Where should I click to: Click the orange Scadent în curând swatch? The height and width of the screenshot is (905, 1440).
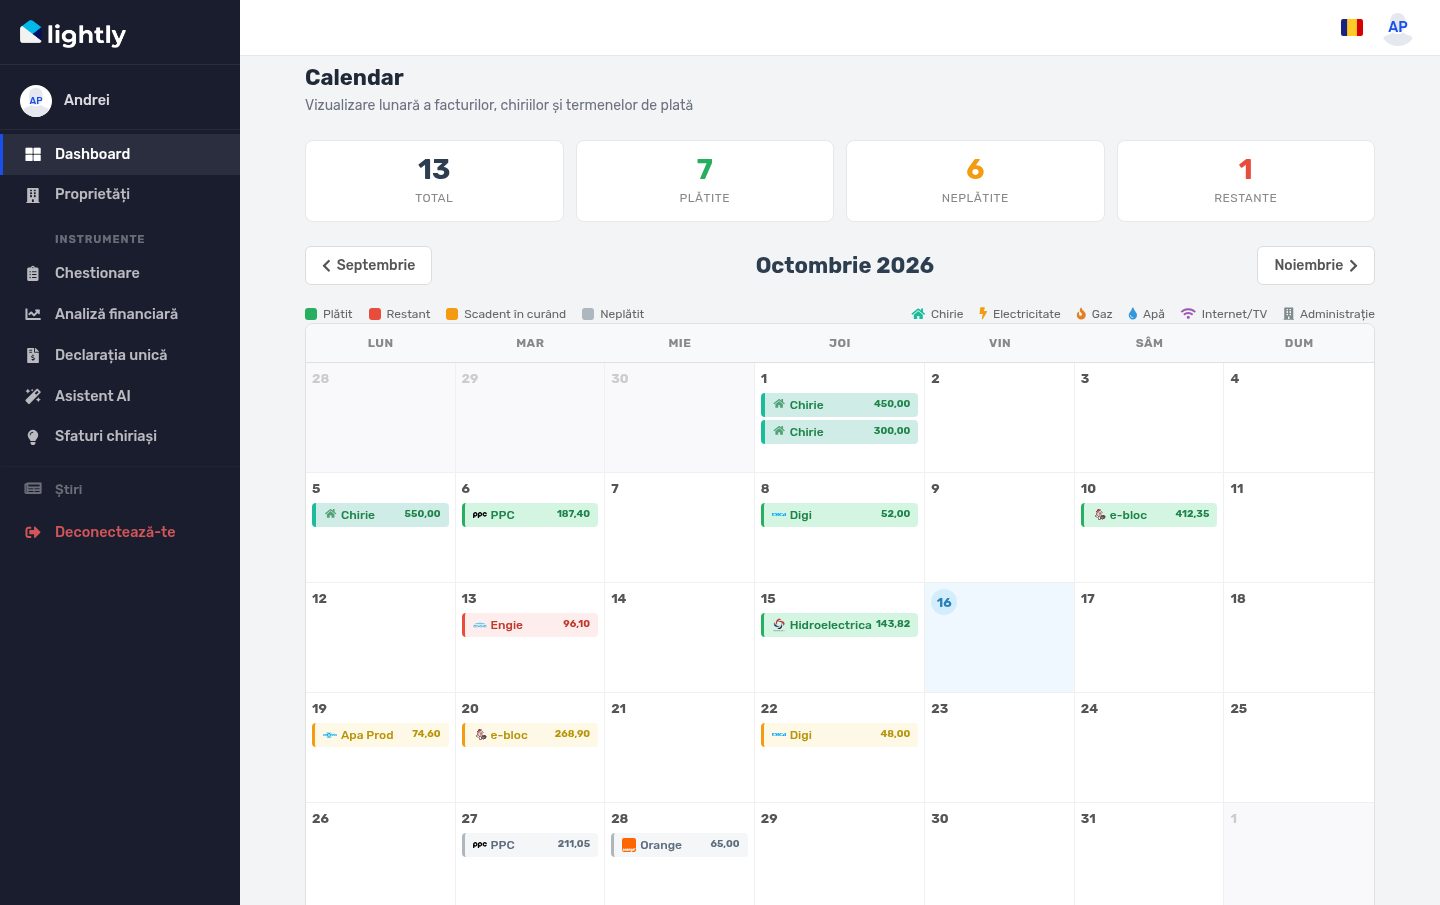click(452, 314)
